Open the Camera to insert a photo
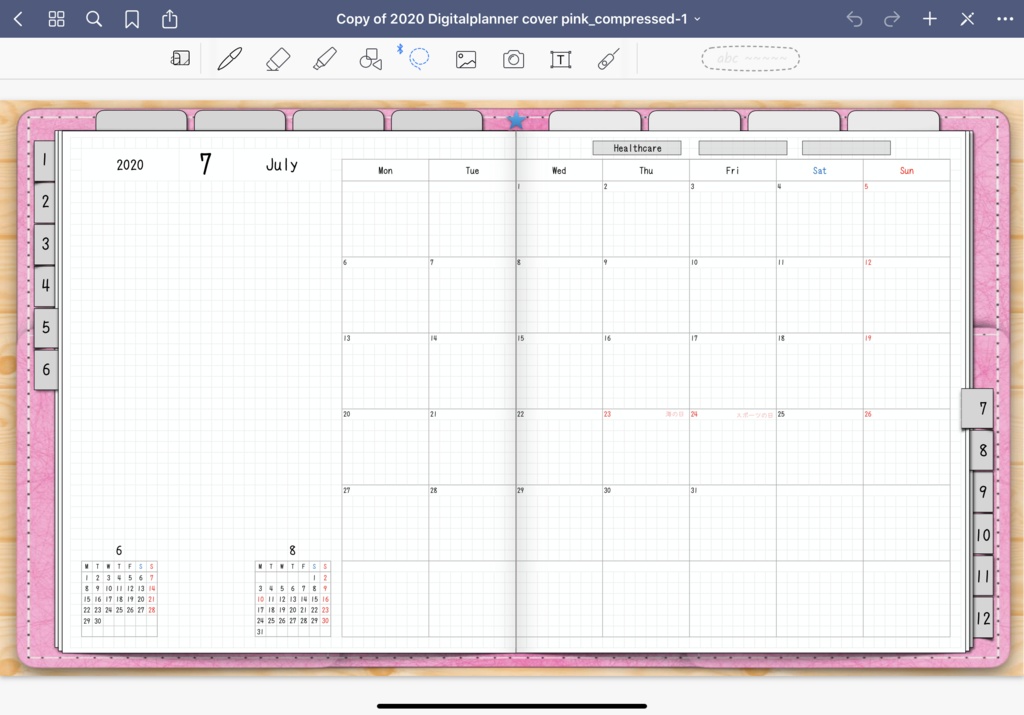The width and height of the screenshot is (1024, 715). click(x=513, y=59)
